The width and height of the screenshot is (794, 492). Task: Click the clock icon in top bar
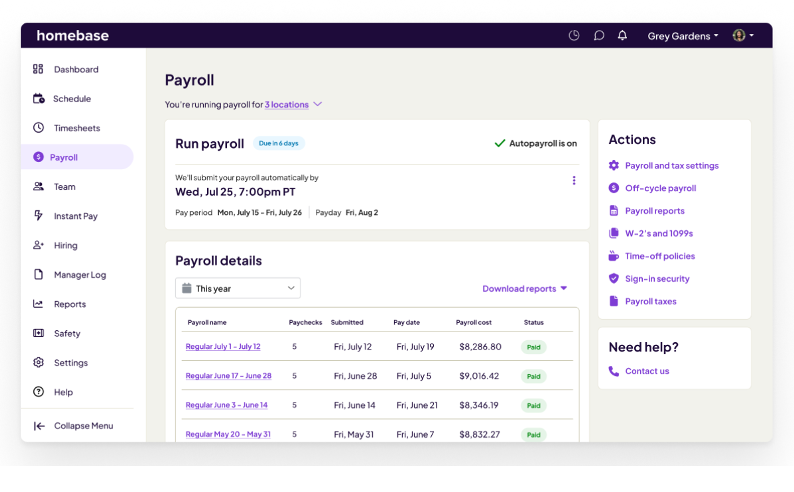click(574, 35)
